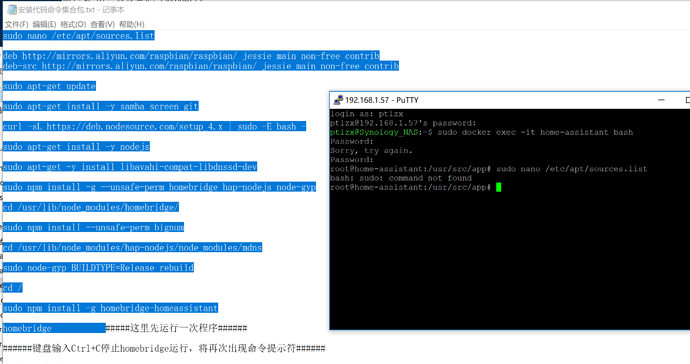Click the libavahi-compat-libdnssd-dev line
The height and width of the screenshot is (364, 690).
[130, 167]
